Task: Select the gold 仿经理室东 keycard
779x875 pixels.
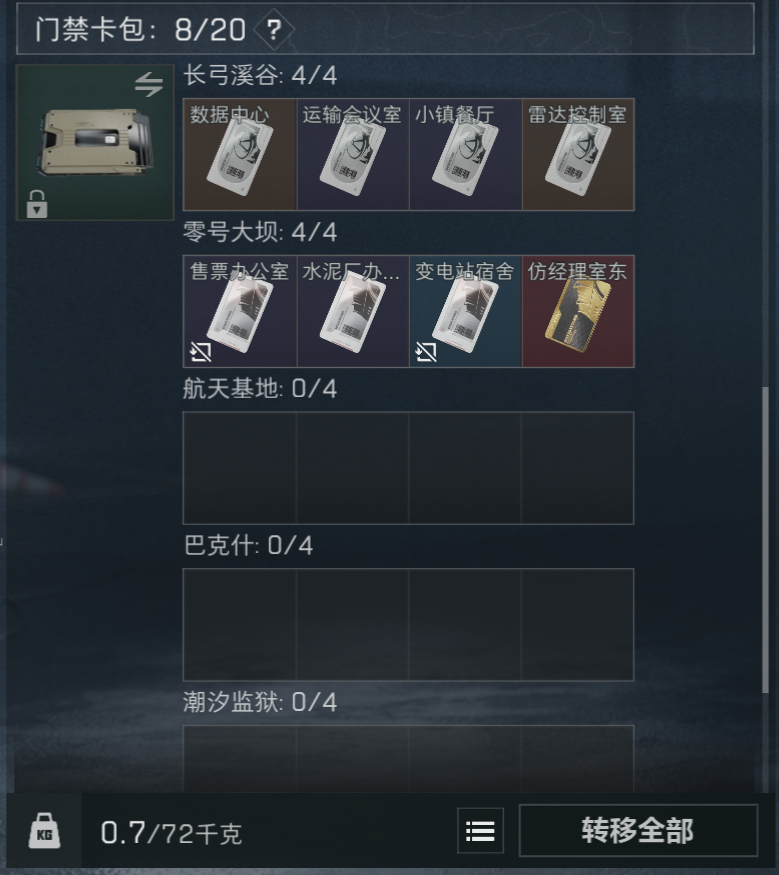Action: (578, 311)
